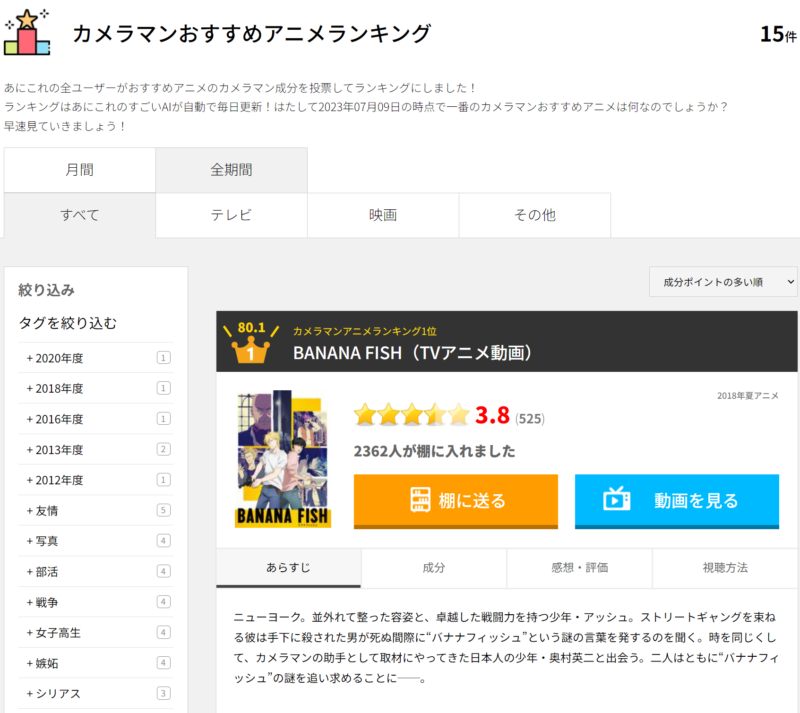Click the orange 棚に送る button
The image size is (800, 713).
click(456, 501)
